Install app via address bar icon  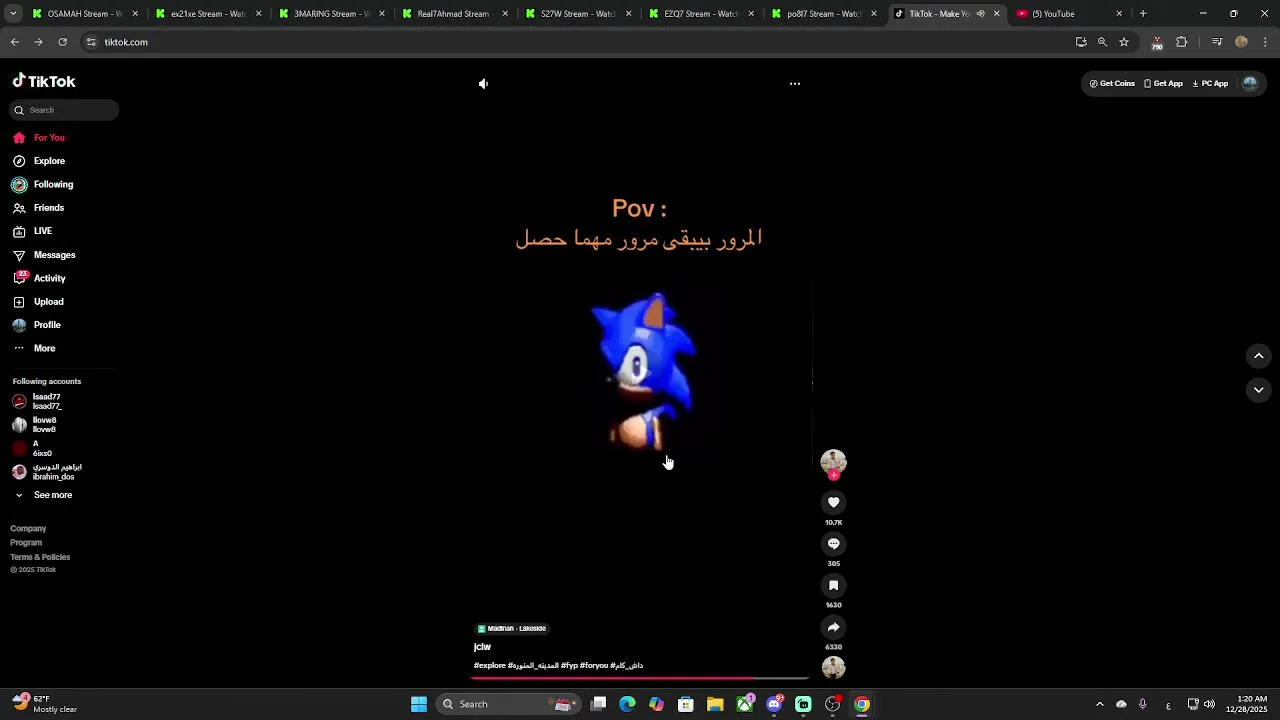[x=1081, y=42]
